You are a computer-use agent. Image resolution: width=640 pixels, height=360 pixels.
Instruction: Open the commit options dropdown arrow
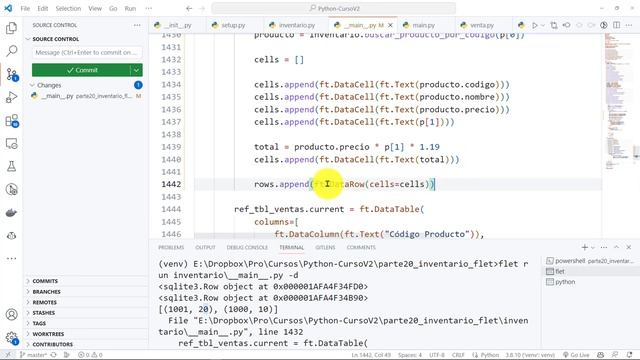[x=136, y=70]
